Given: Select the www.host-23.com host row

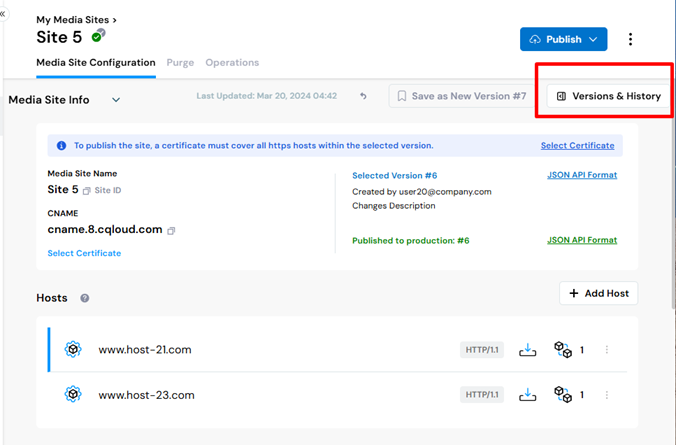Looking at the screenshot, I should [x=337, y=395].
